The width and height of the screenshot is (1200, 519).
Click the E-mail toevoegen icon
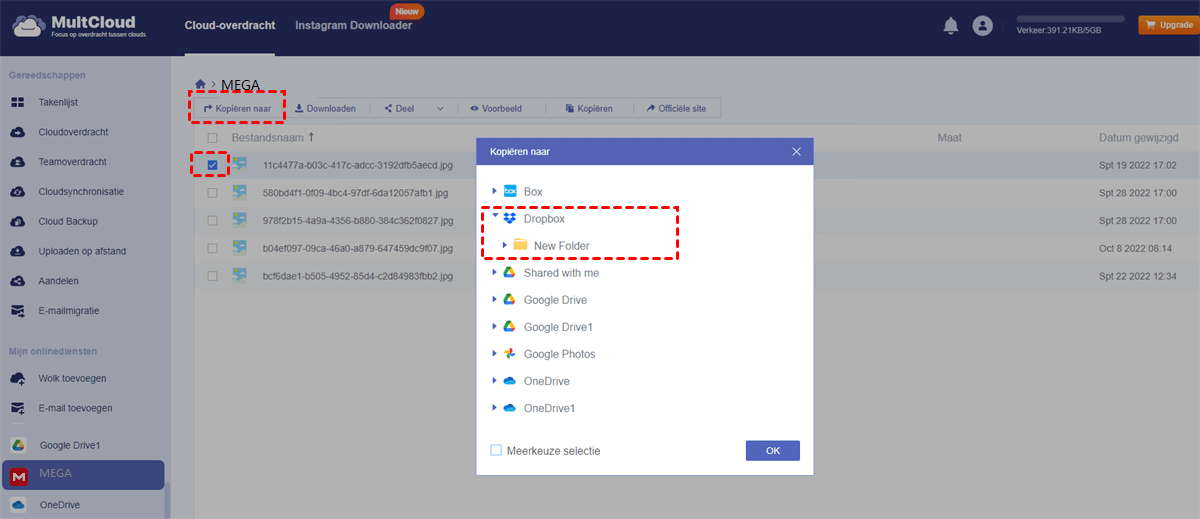(18, 408)
